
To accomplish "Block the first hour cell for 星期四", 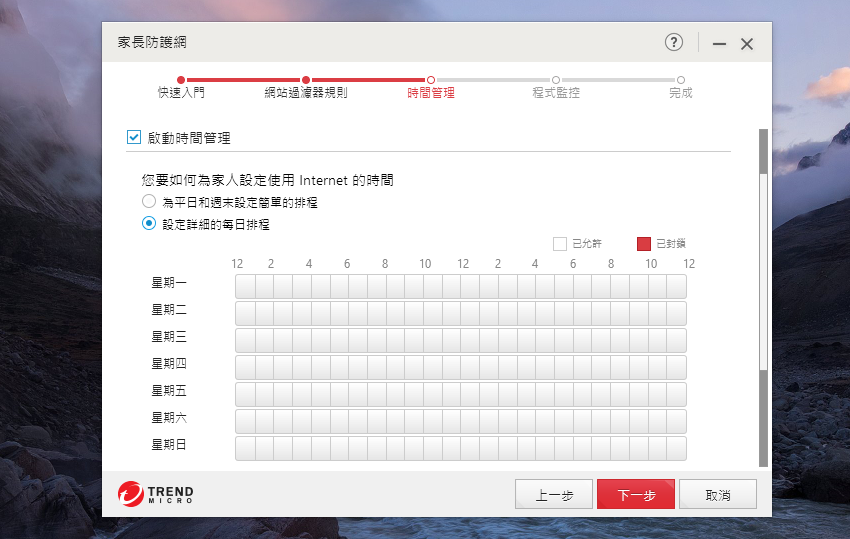I will point(246,368).
